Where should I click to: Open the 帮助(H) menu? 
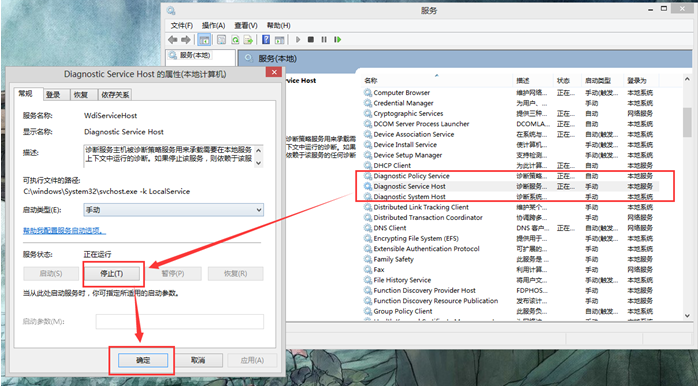click(278, 25)
